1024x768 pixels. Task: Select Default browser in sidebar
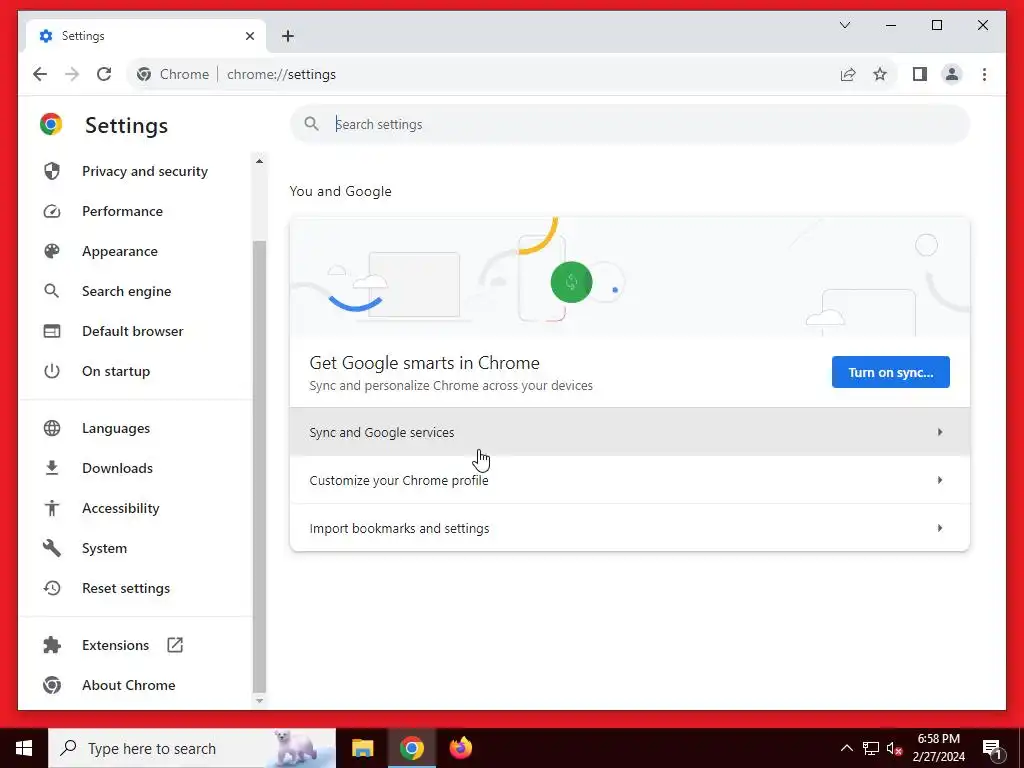point(135,331)
